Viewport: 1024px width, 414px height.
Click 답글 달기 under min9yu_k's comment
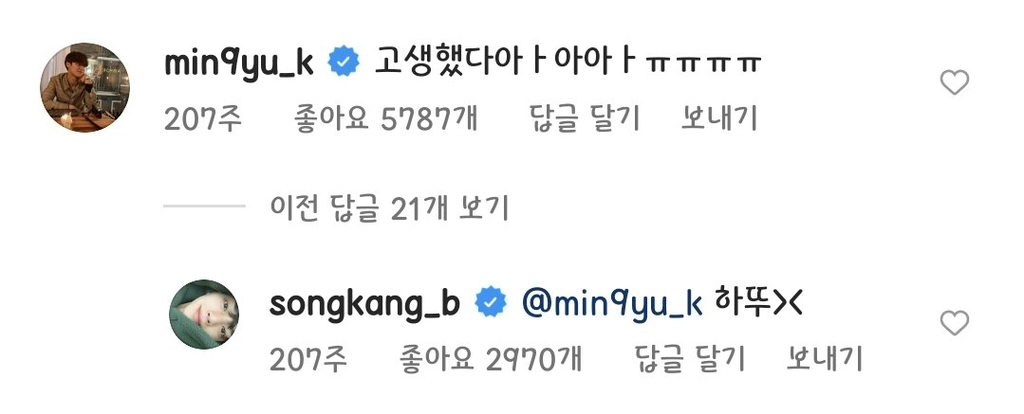point(583,119)
